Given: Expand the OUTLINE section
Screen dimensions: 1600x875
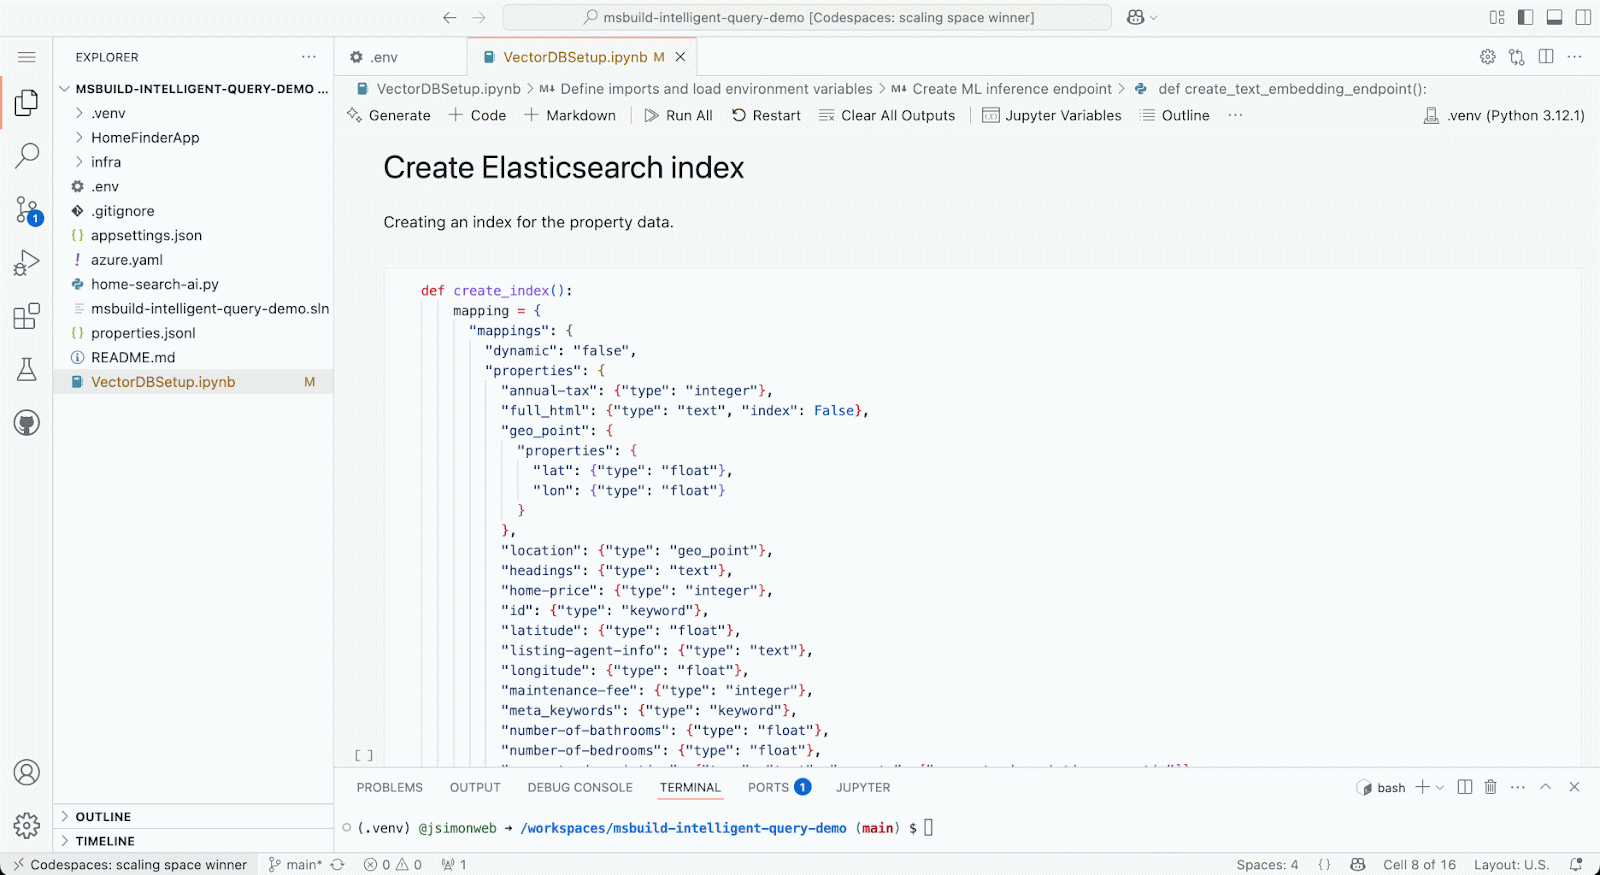Looking at the screenshot, I should (103, 817).
